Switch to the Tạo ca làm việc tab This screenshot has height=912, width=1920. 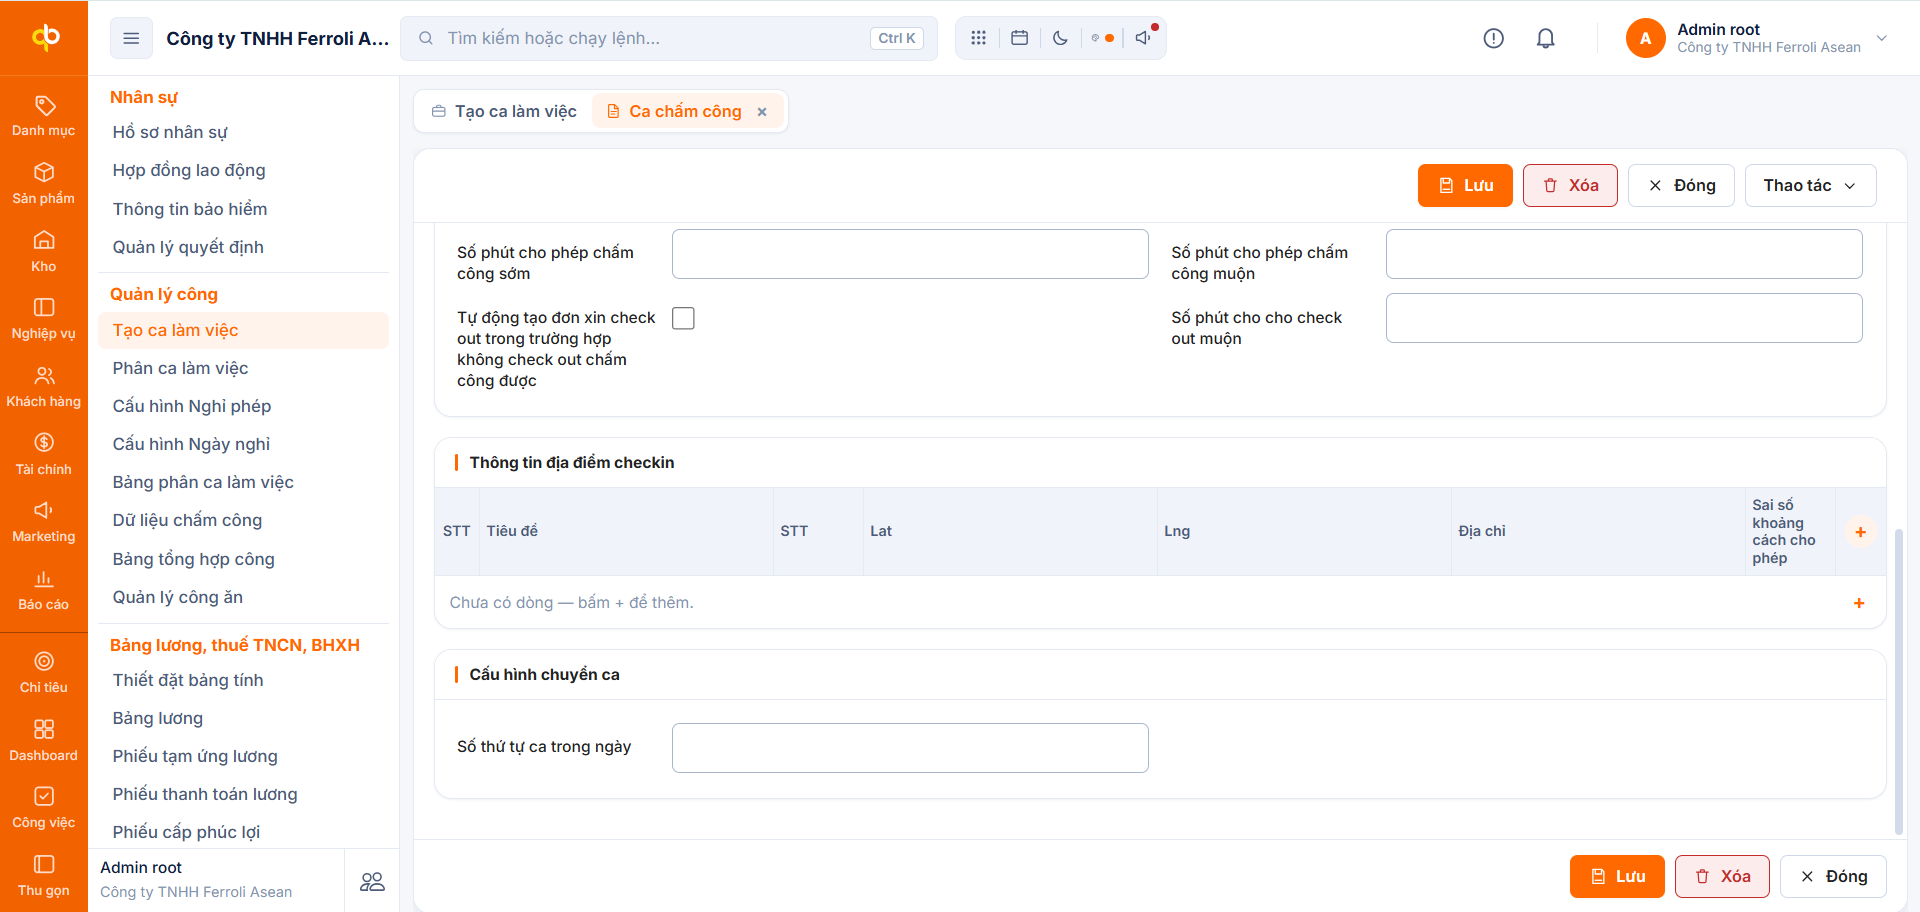[x=504, y=111]
